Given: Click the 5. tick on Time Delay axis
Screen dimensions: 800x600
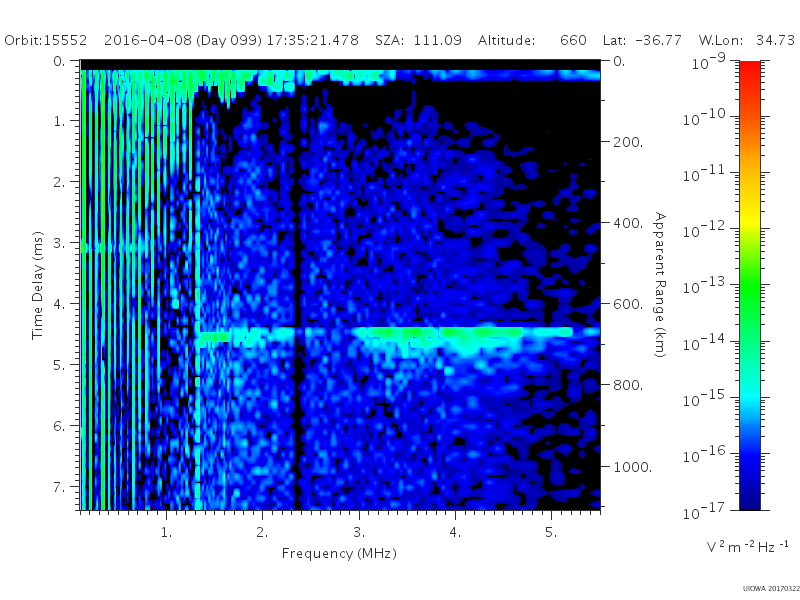Looking at the screenshot, I should [59, 365].
